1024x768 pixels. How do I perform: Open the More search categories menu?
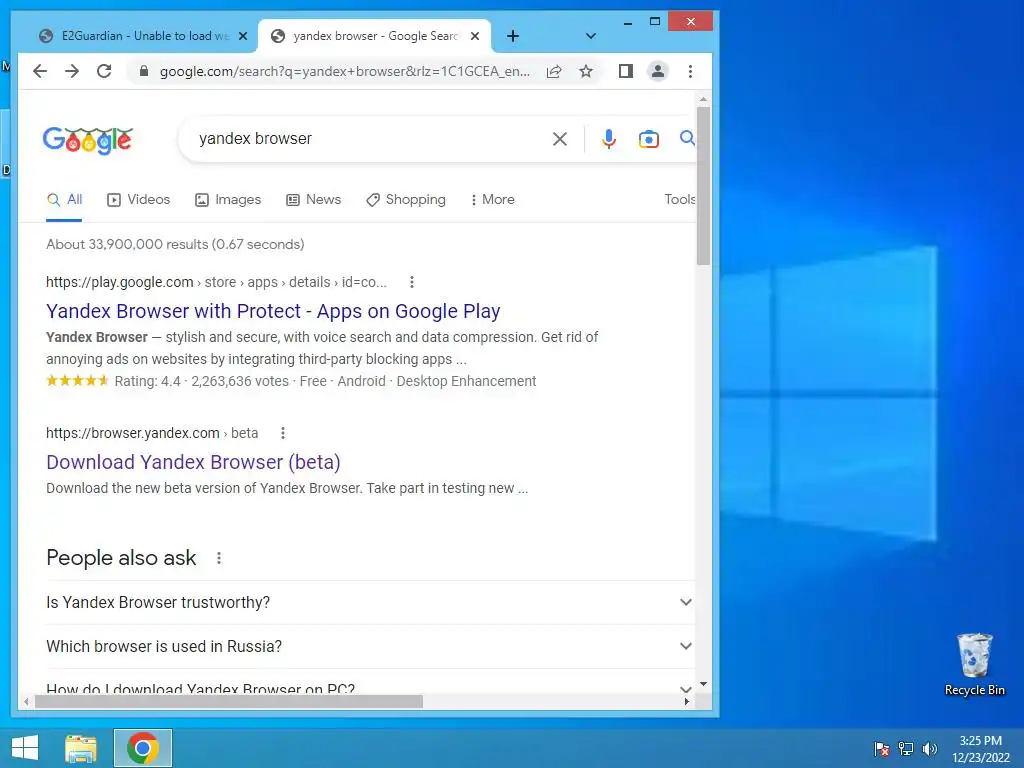(x=492, y=200)
